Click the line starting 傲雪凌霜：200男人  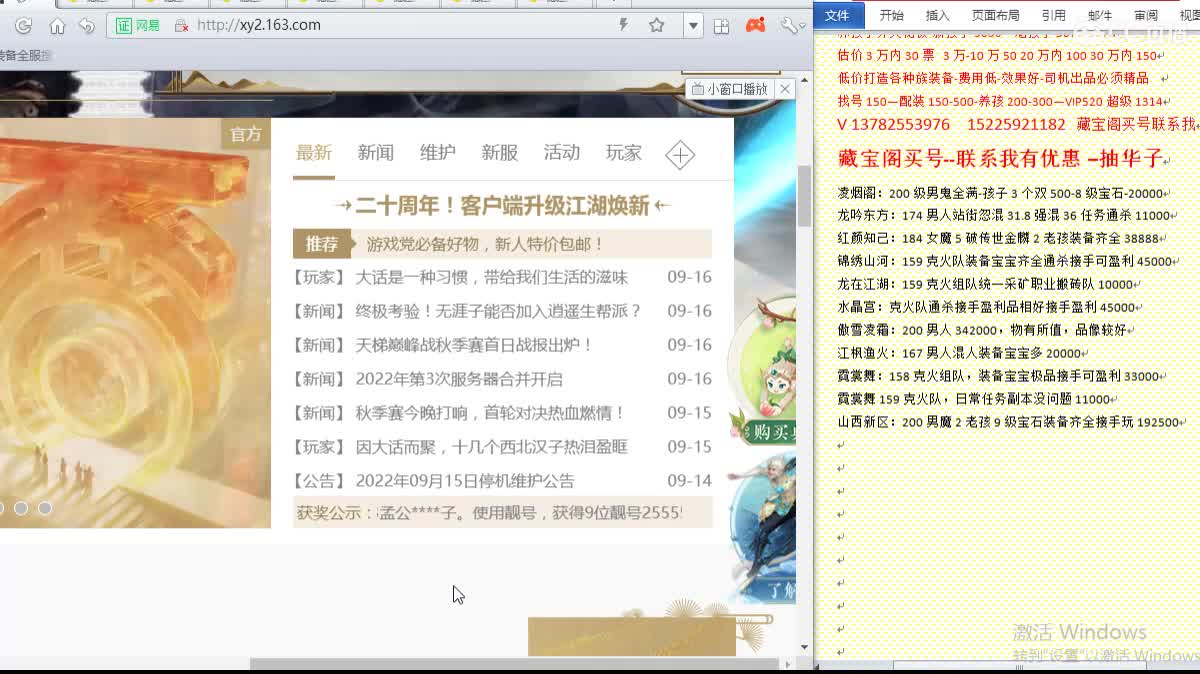click(x=982, y=330)
